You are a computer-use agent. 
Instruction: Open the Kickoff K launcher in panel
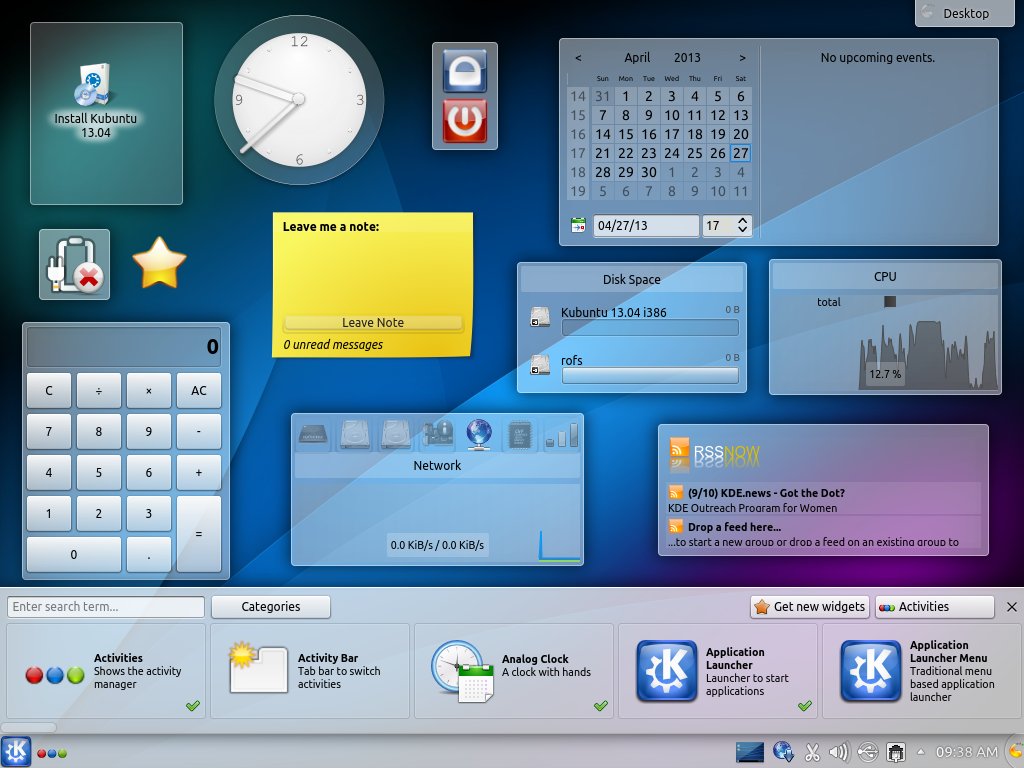16,751
